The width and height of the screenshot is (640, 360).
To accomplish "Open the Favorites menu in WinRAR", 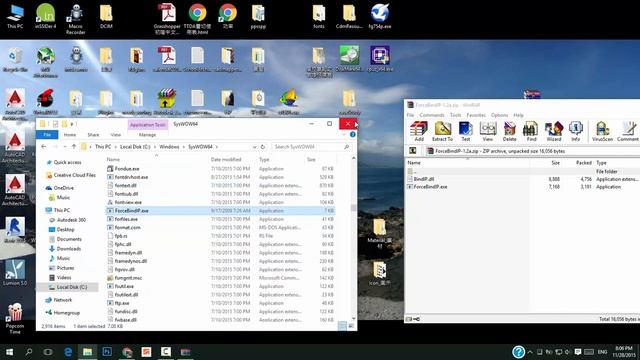I will 476,115.
